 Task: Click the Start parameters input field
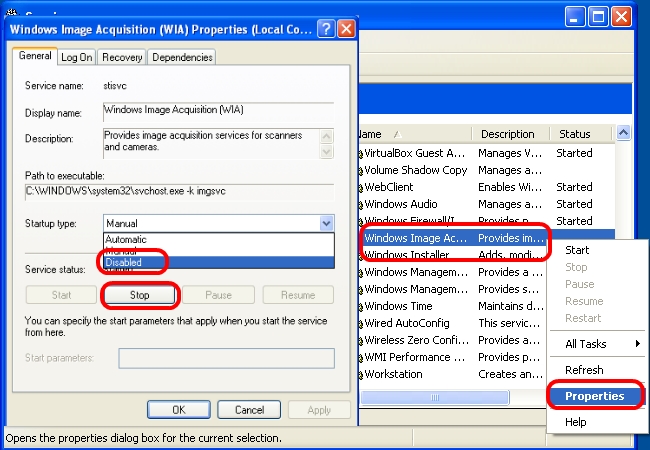click(x=226, y=358)
